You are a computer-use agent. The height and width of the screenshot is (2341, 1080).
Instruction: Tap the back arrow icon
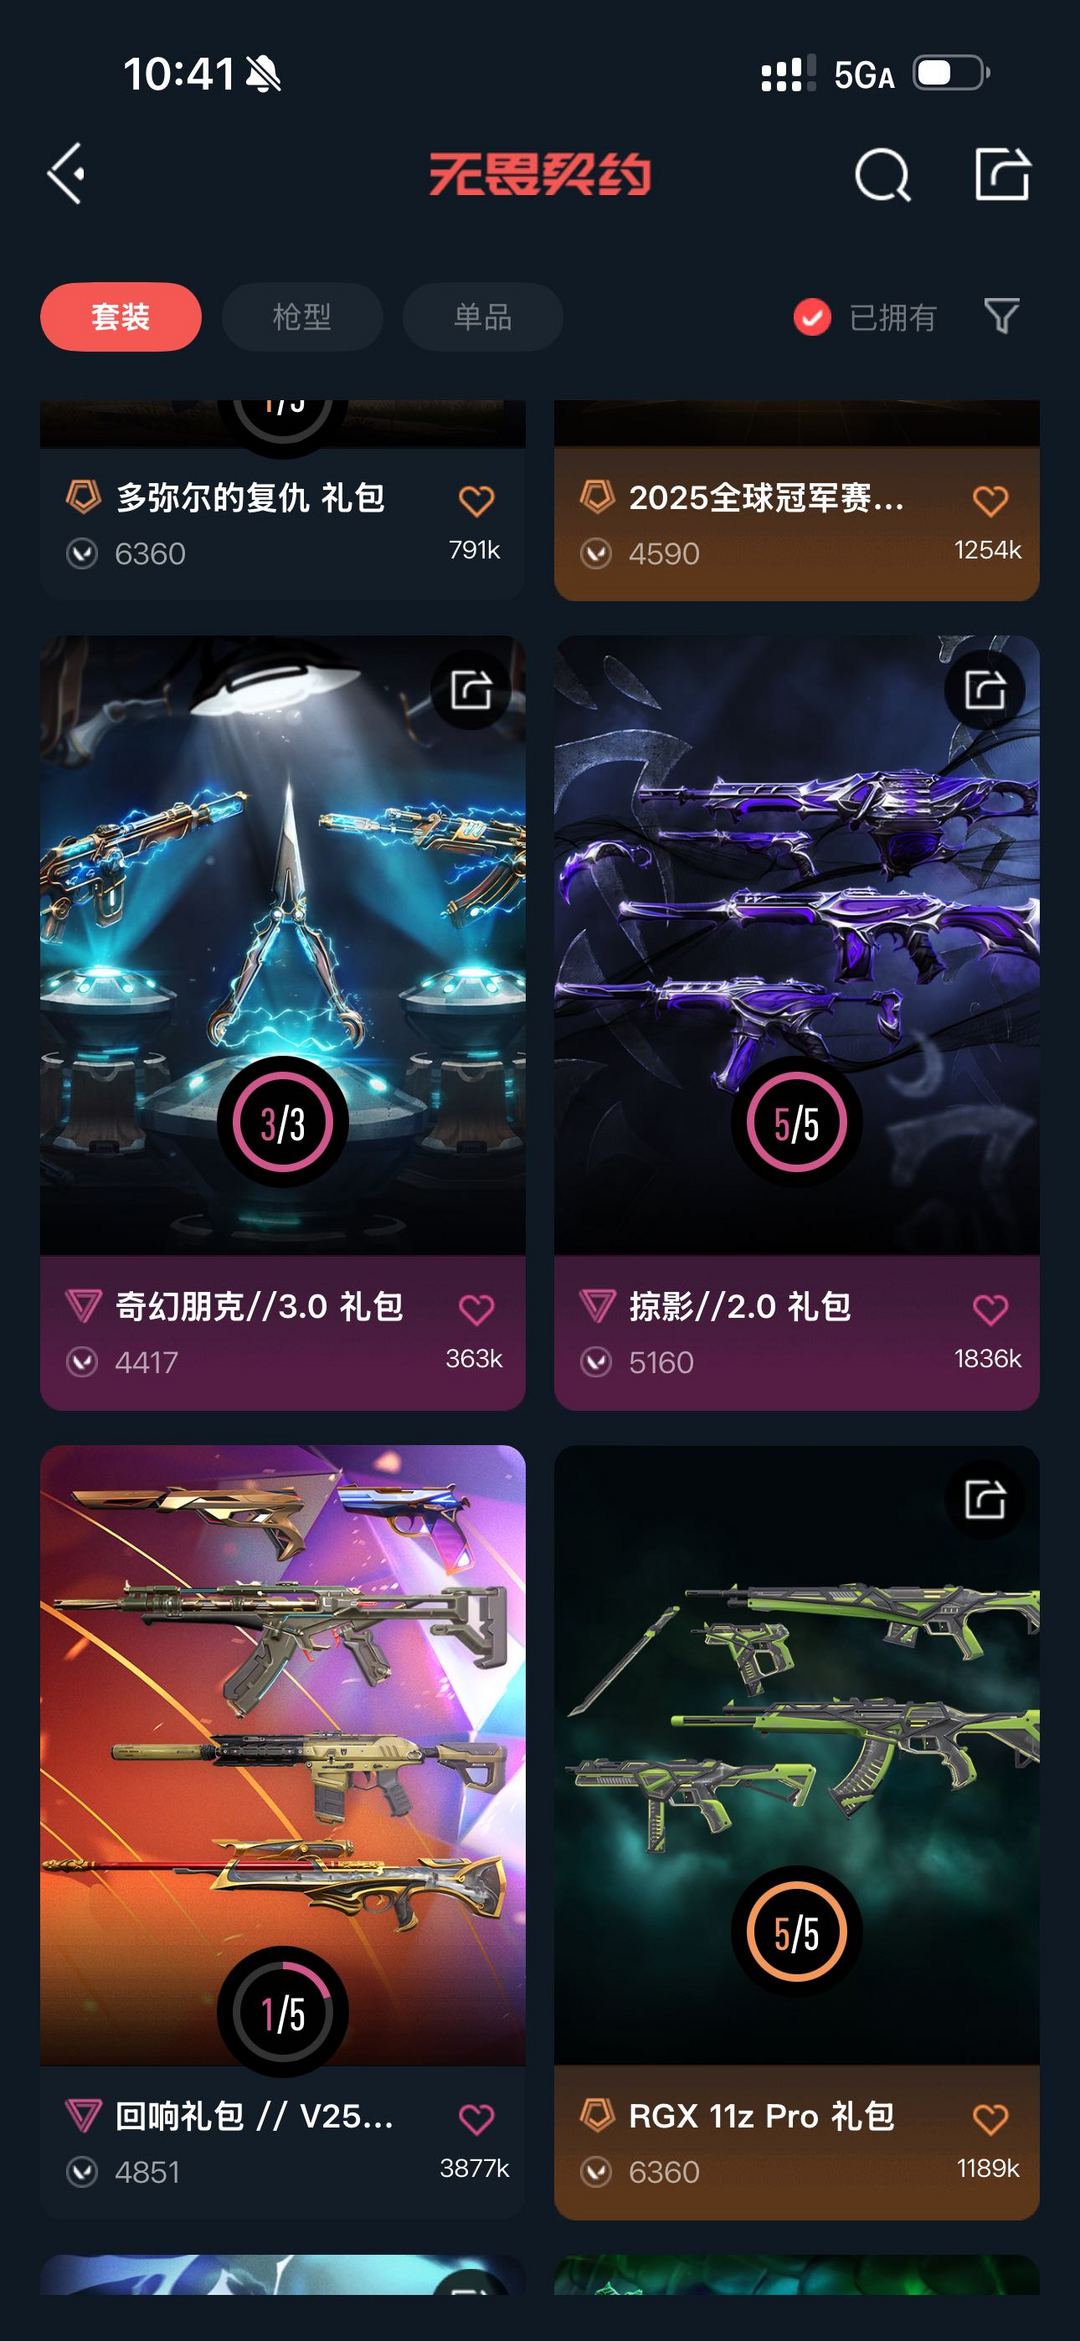(x=66, y=174)
